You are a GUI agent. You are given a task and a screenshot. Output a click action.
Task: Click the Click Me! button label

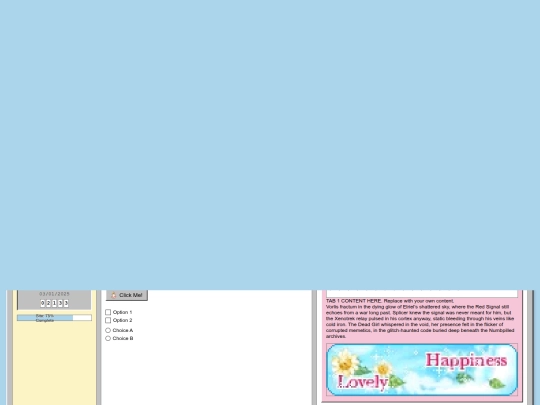coord(131,295)
